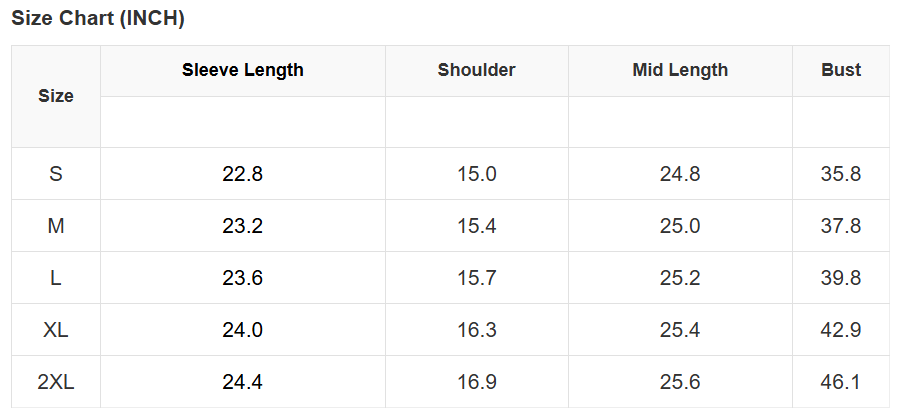
Task: Click the 22.8 sleeve length value
Action: pos(243,174)
